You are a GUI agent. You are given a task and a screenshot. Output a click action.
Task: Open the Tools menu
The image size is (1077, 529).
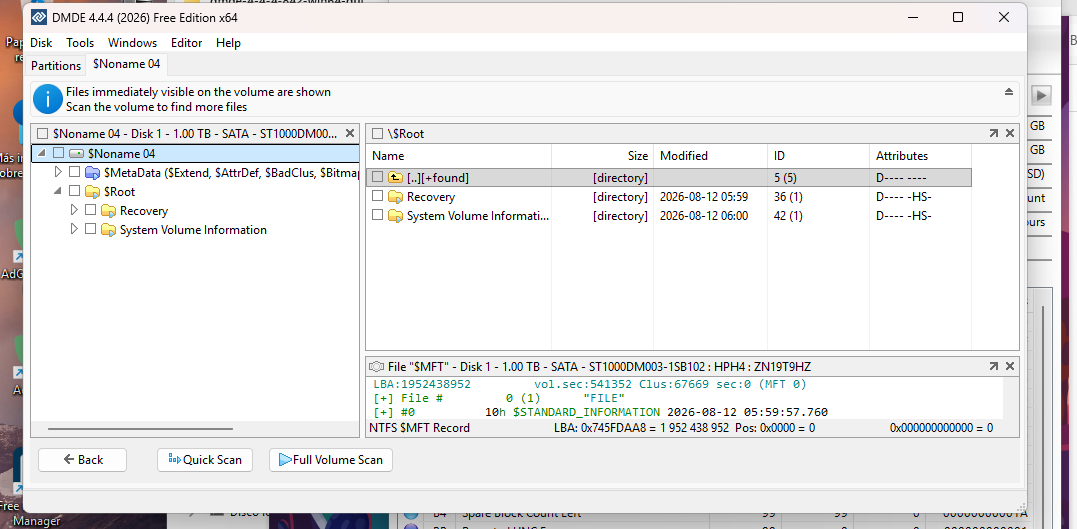click(x=80, y=43)
